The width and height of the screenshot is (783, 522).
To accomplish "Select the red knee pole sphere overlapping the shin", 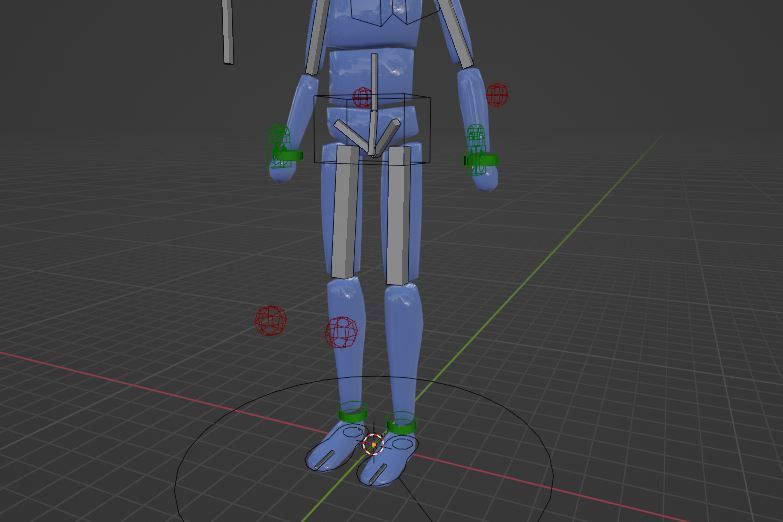I will tap(342, 332).
